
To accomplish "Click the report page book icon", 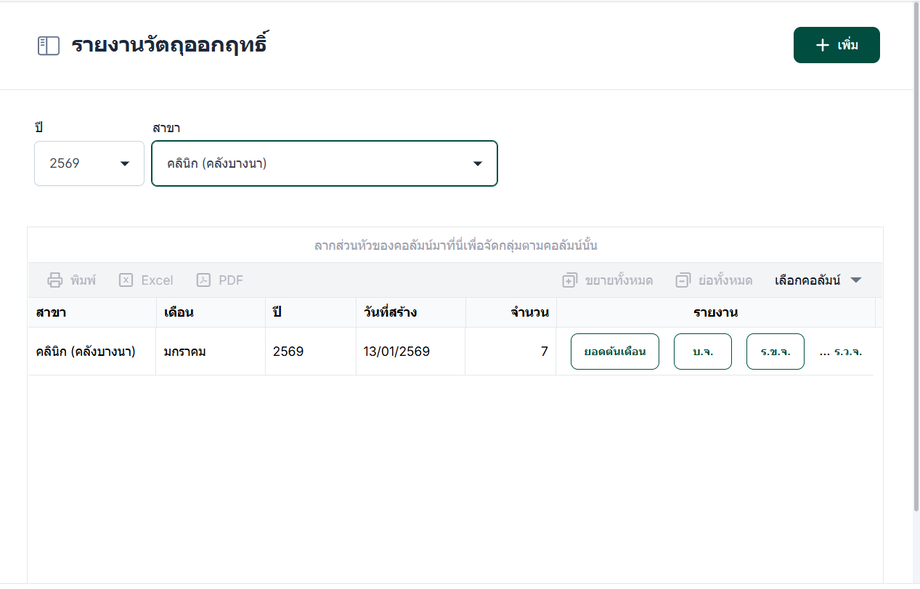I will pyautogui.click(x=48, y=46).
